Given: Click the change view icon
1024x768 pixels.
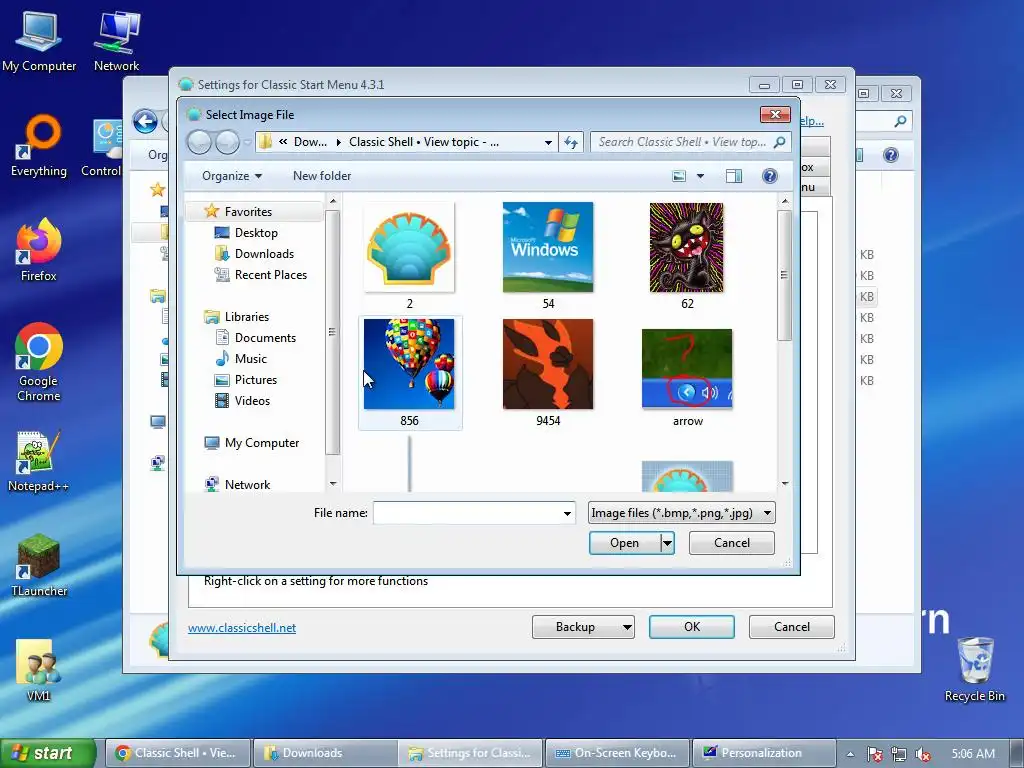Looking at the screenshot, I should coord(679,176).
